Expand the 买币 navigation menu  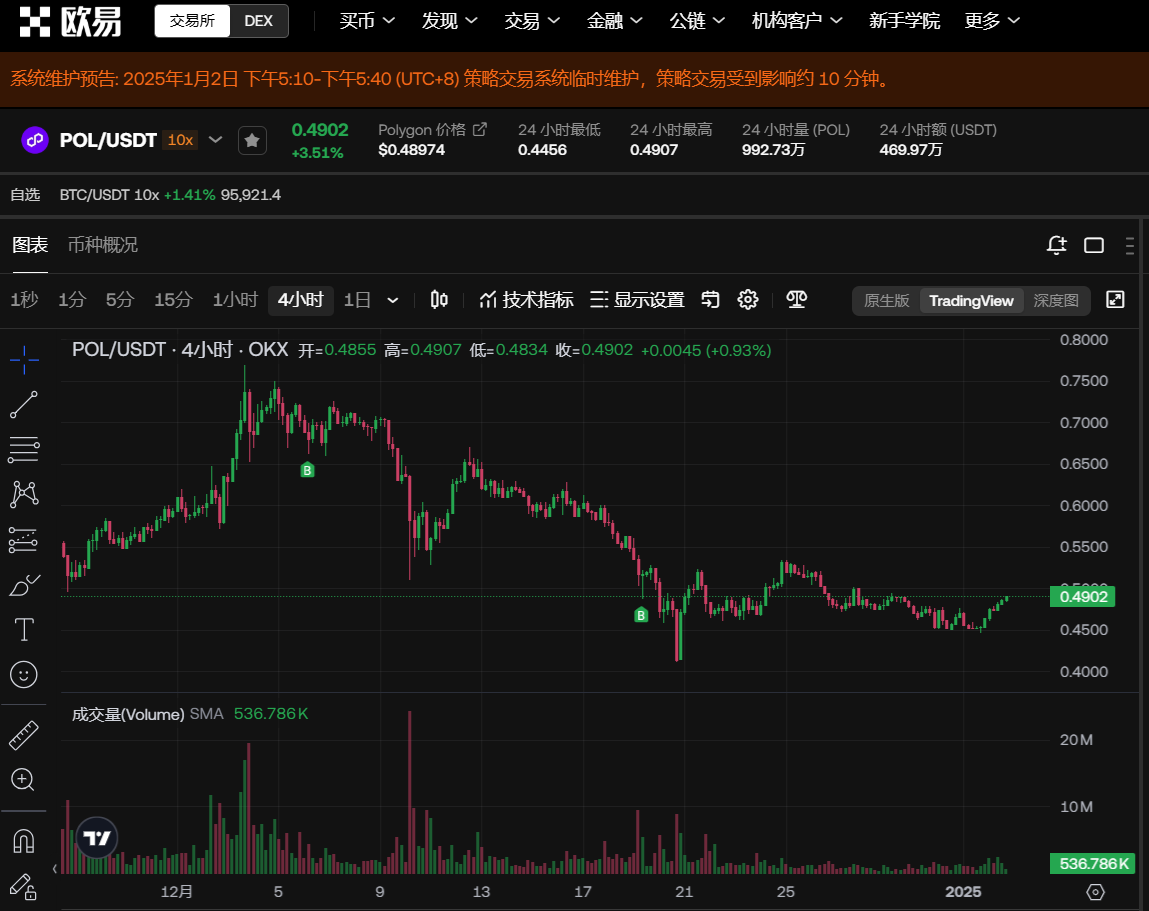(x=367, y=21)
